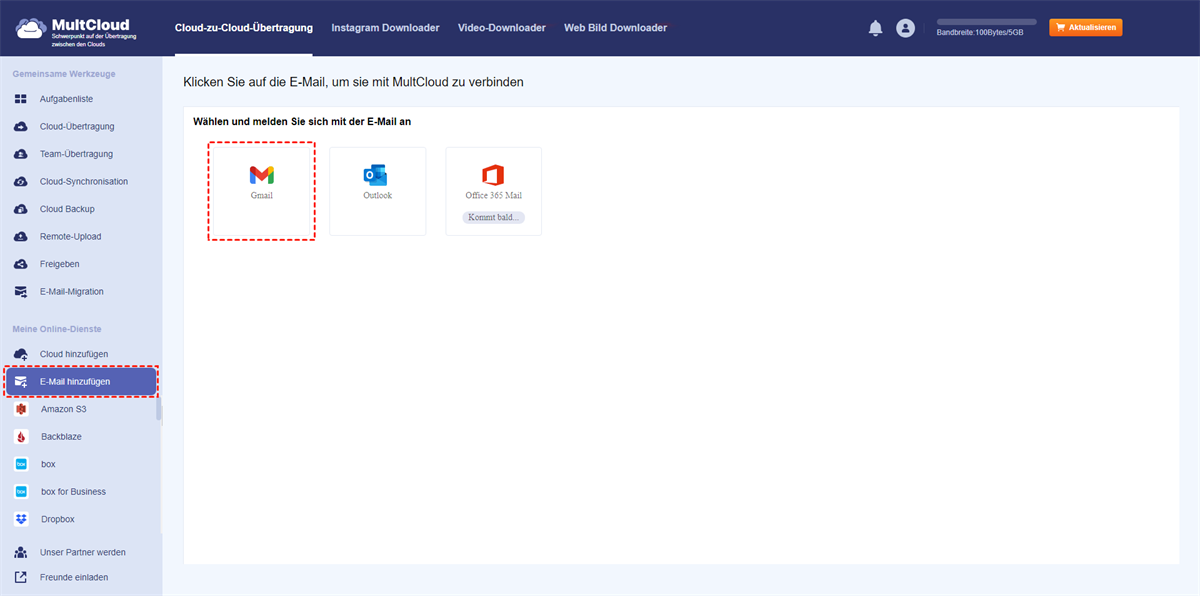Select the Amazon S3 label
Image resolution: width=1200 pixels, height=596 pixels.
[64, 409]
